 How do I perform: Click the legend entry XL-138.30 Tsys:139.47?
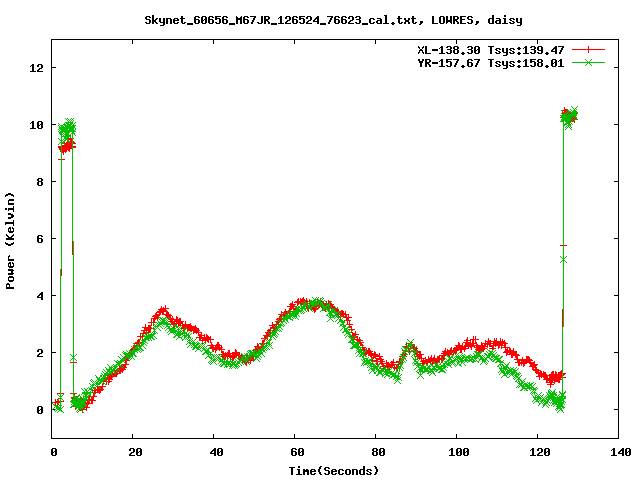[x=491, y=50]
